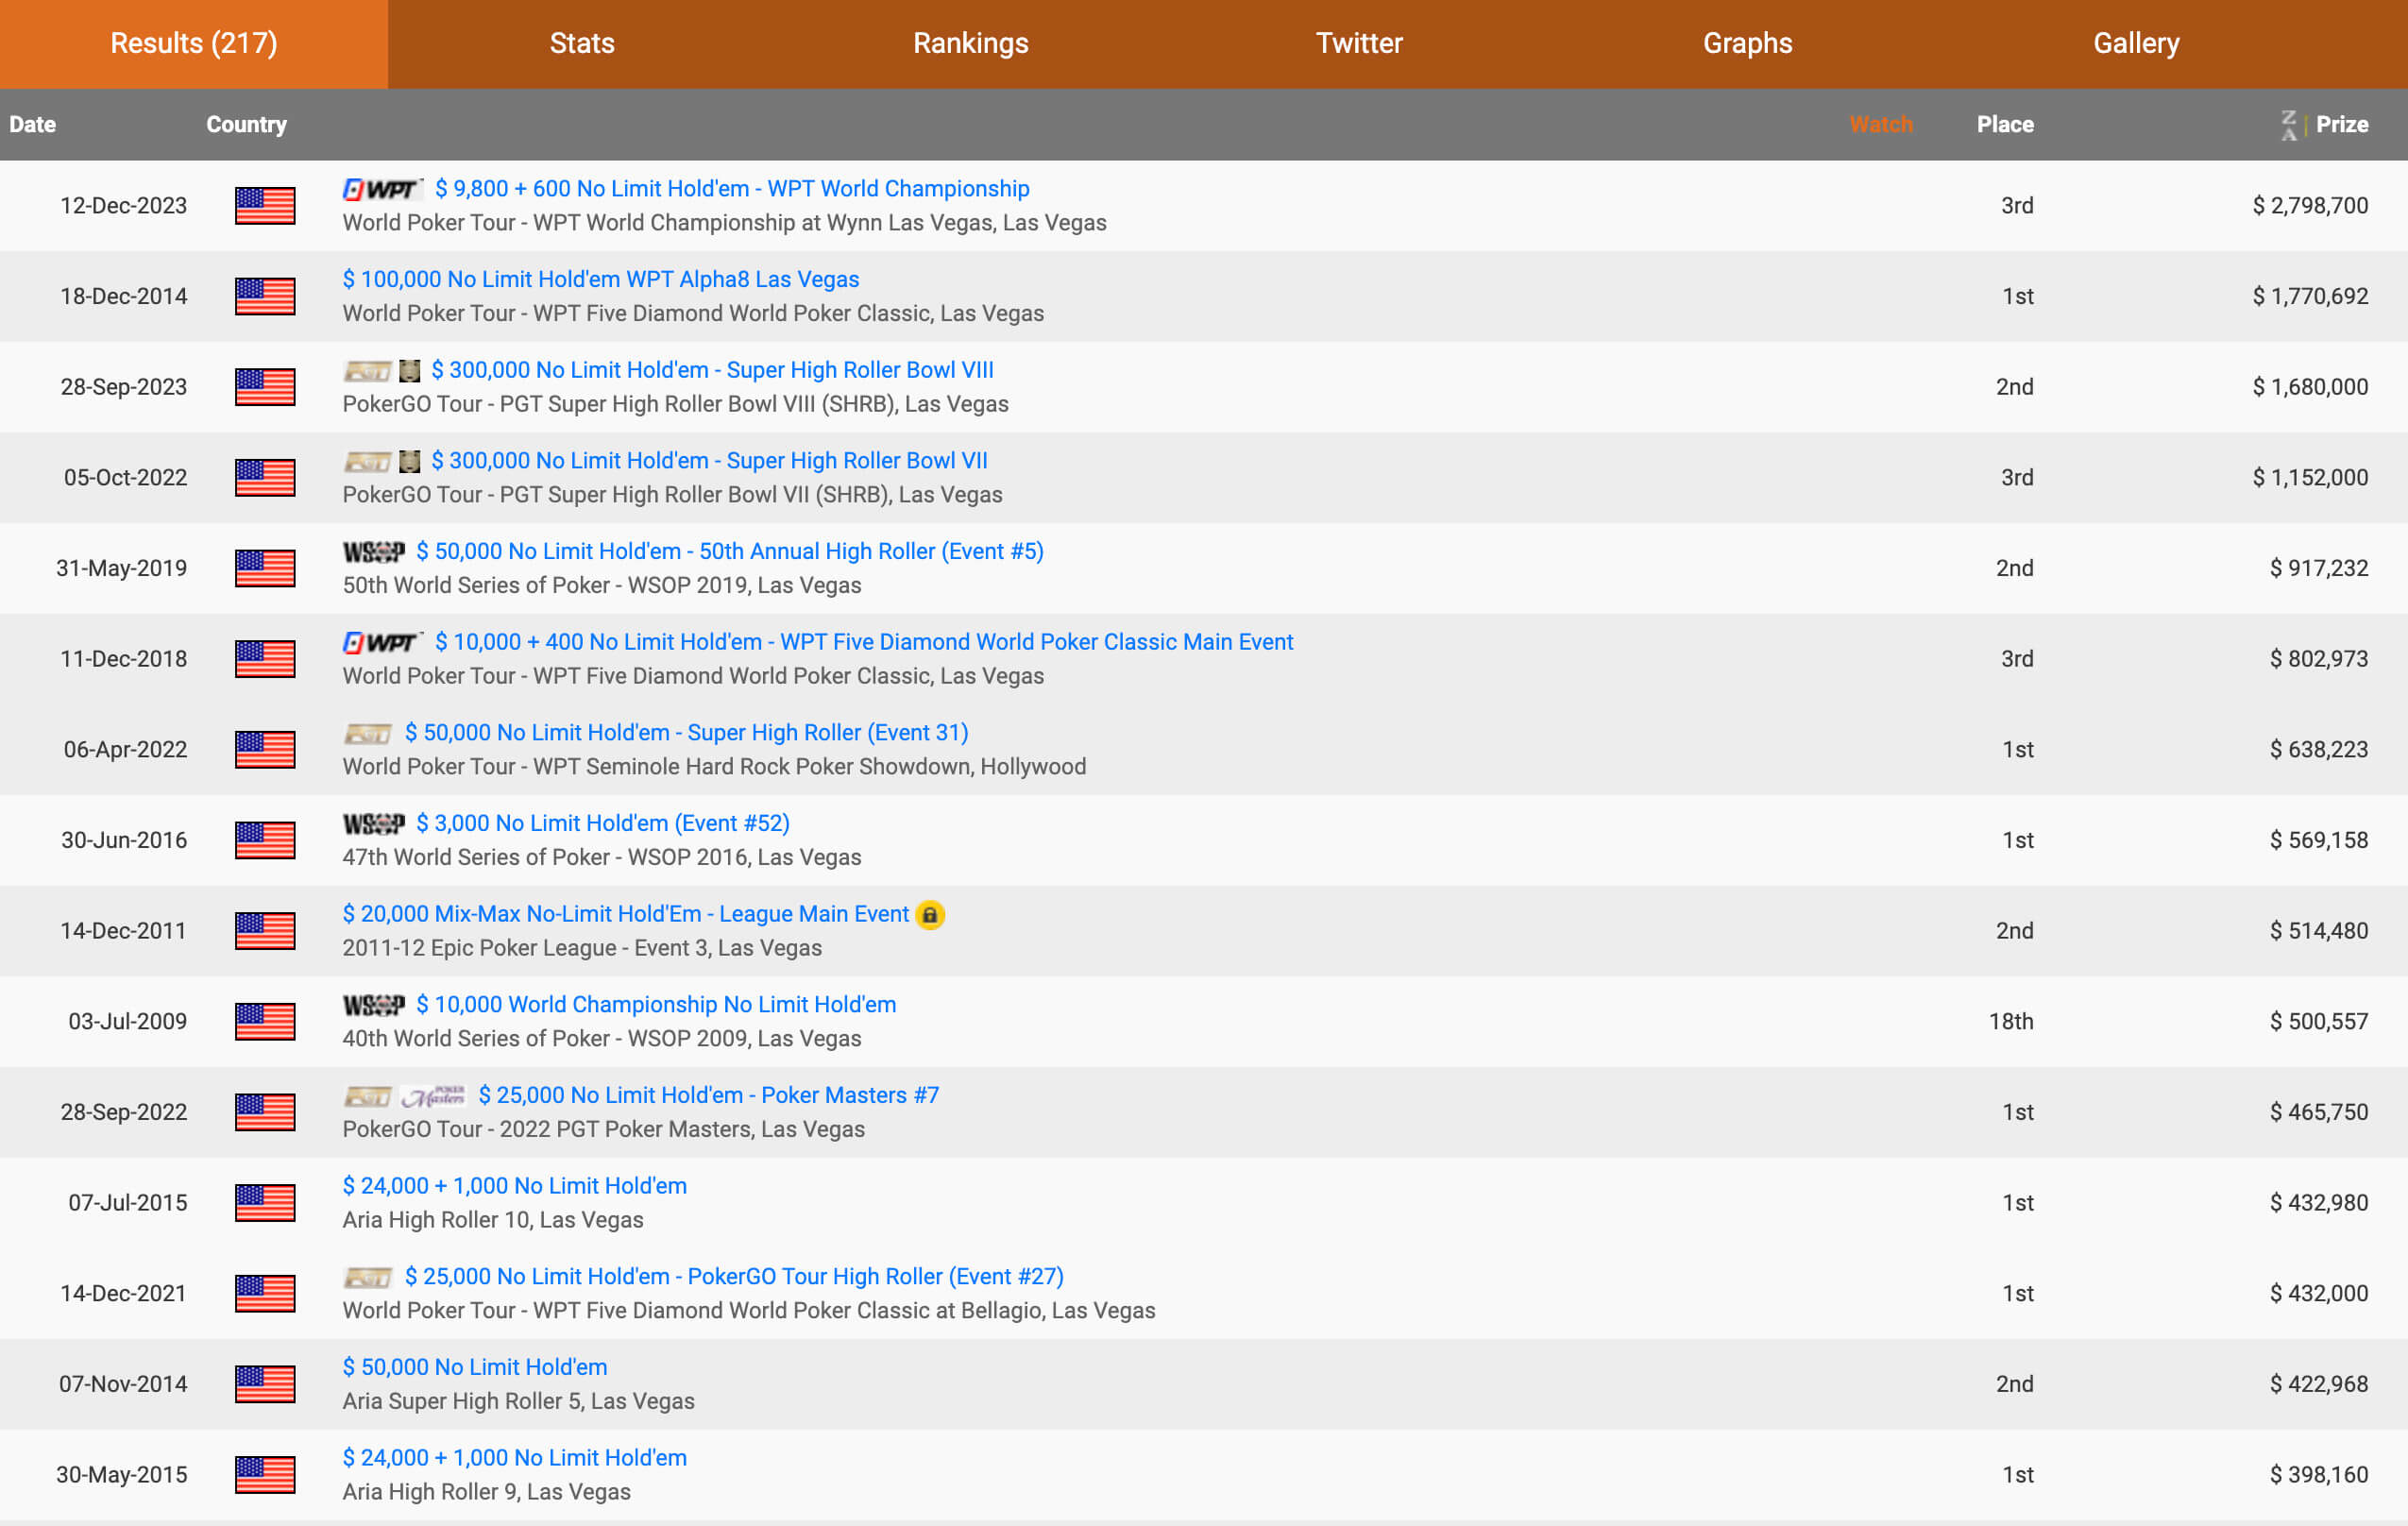Click the Z-A sort icon beside Prize
Screen dimensions: 2408x1526
point(2289,125)
